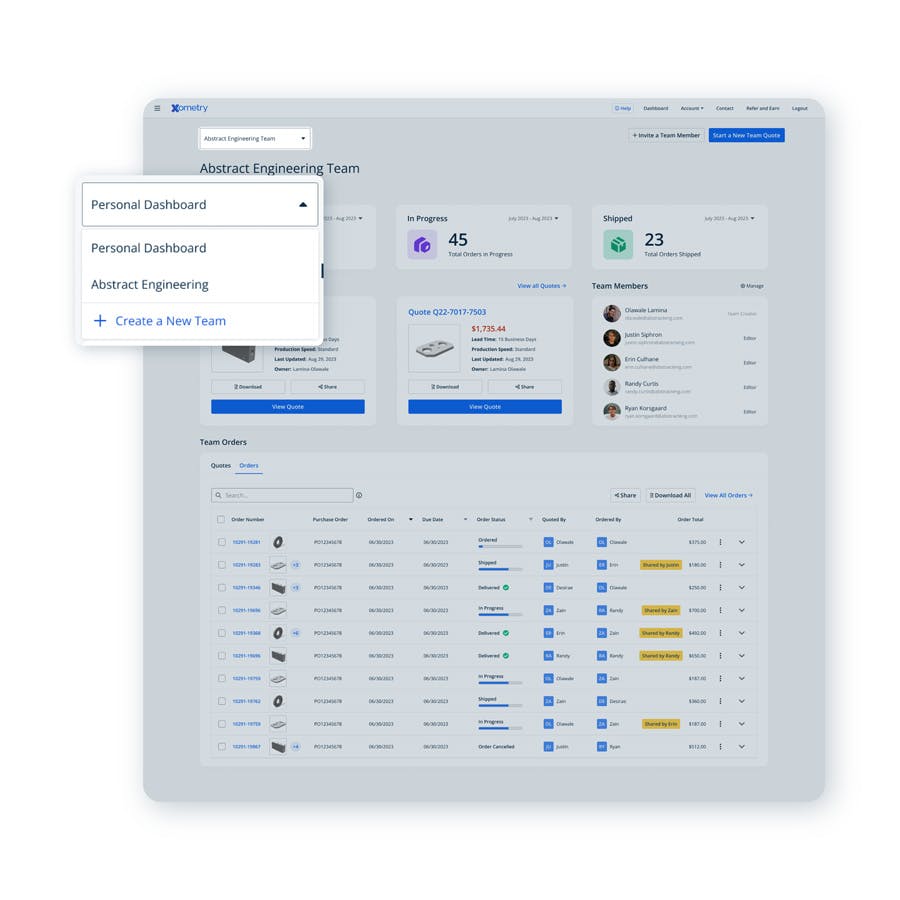
Task: Click the magnifier icon in the orders search
Action: tap(219, 495)
